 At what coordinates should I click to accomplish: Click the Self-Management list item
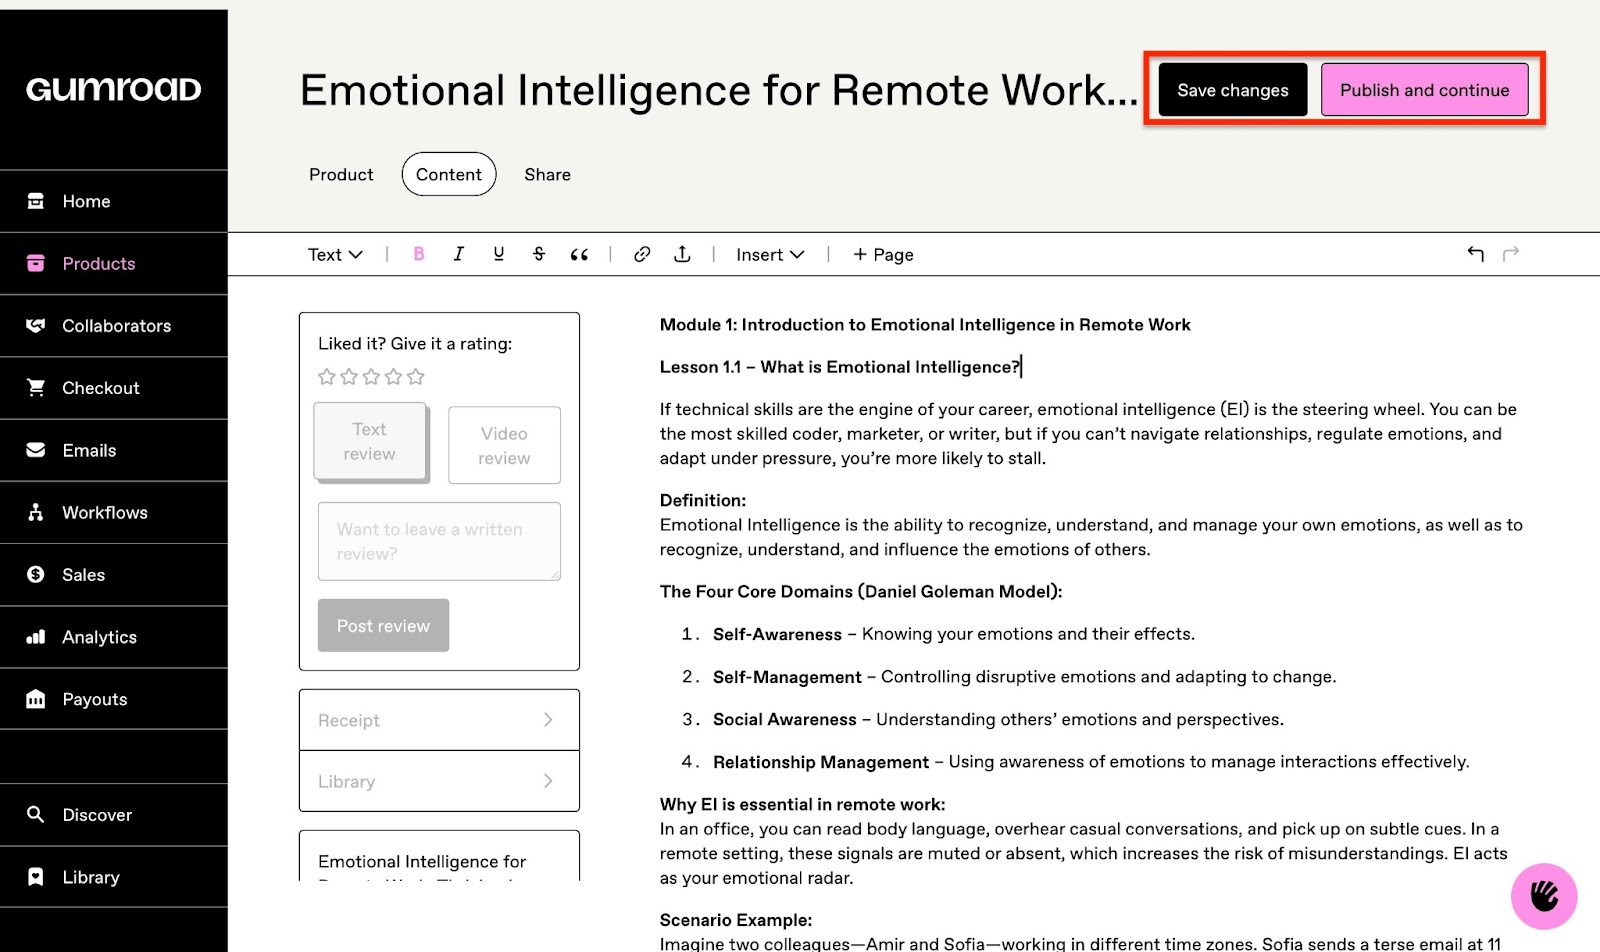pyautogui.click(x=1024, y=677)
